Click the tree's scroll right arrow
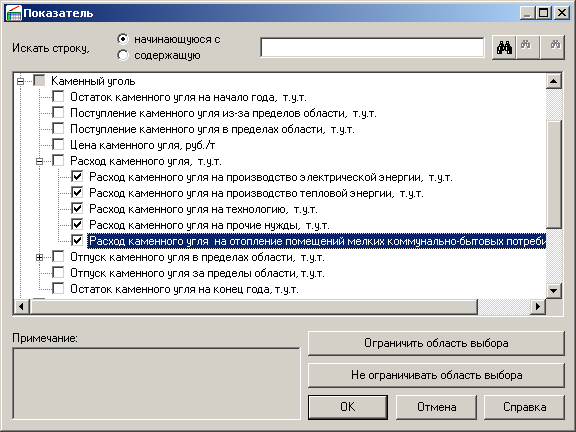The image size is (576, 432). click(x=538, y=306)
